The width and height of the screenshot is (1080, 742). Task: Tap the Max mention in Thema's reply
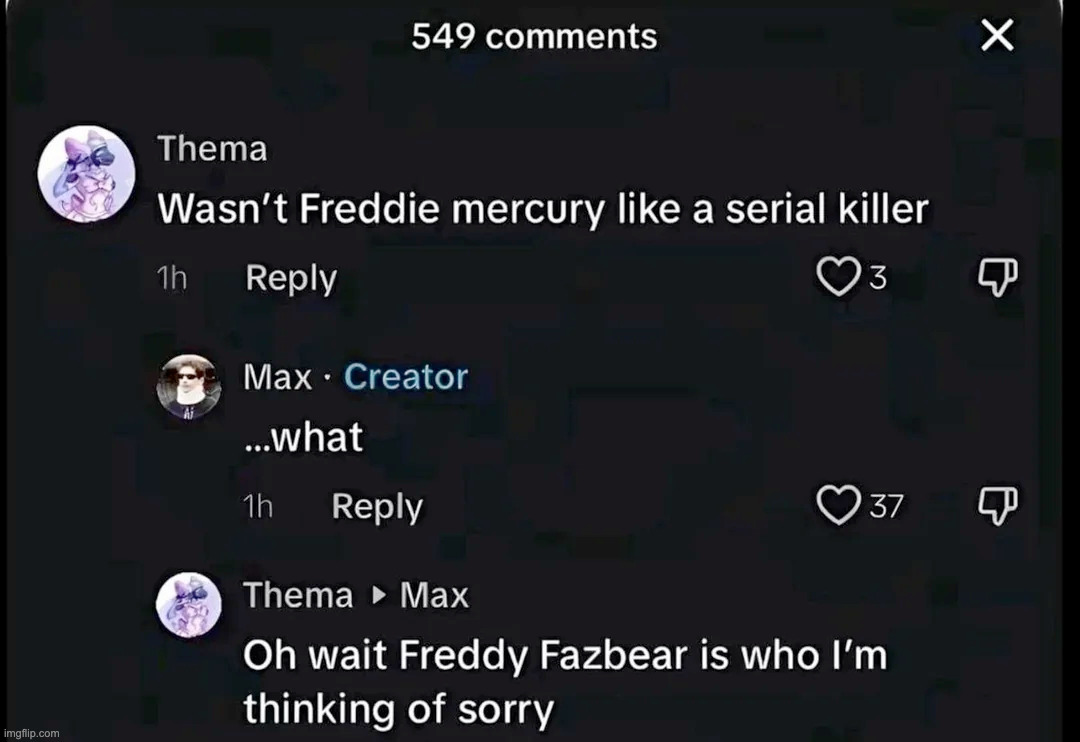click(x=433, y=594)
